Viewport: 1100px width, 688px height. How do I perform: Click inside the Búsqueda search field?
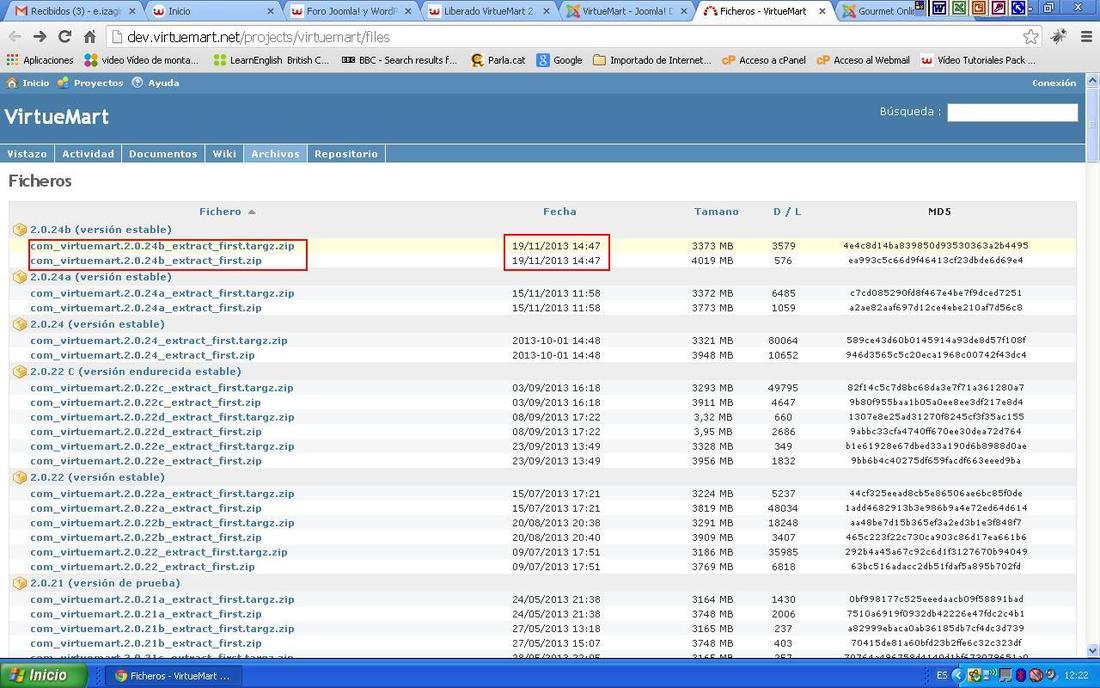[x=1012, y=112]
